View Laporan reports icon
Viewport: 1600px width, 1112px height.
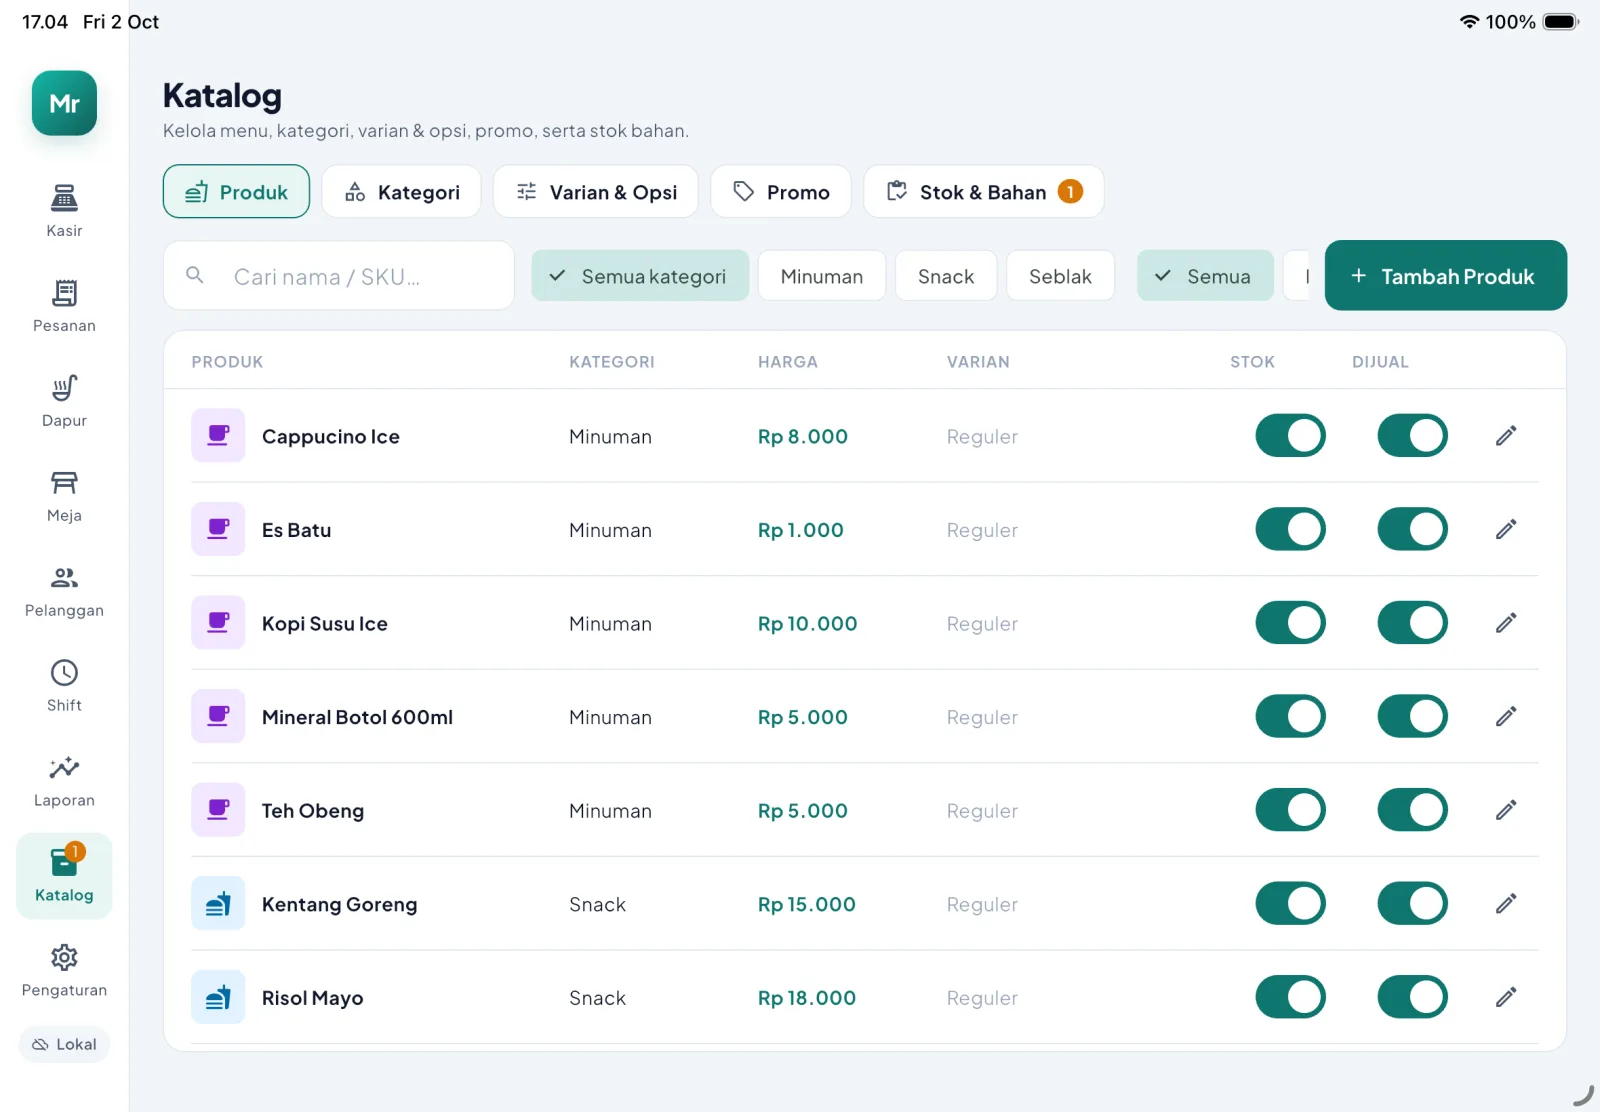[64, 768]
